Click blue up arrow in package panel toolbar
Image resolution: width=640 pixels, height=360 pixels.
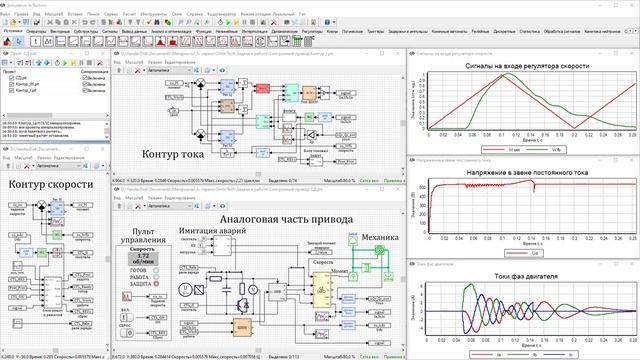coord(38,63)
